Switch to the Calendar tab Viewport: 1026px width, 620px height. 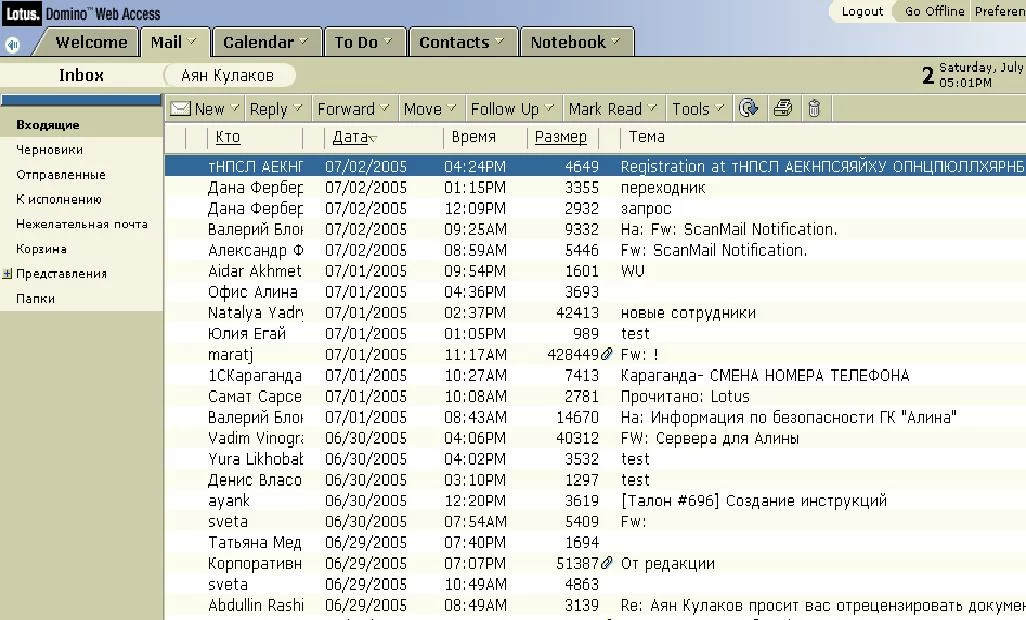click(x=264, y=42)
